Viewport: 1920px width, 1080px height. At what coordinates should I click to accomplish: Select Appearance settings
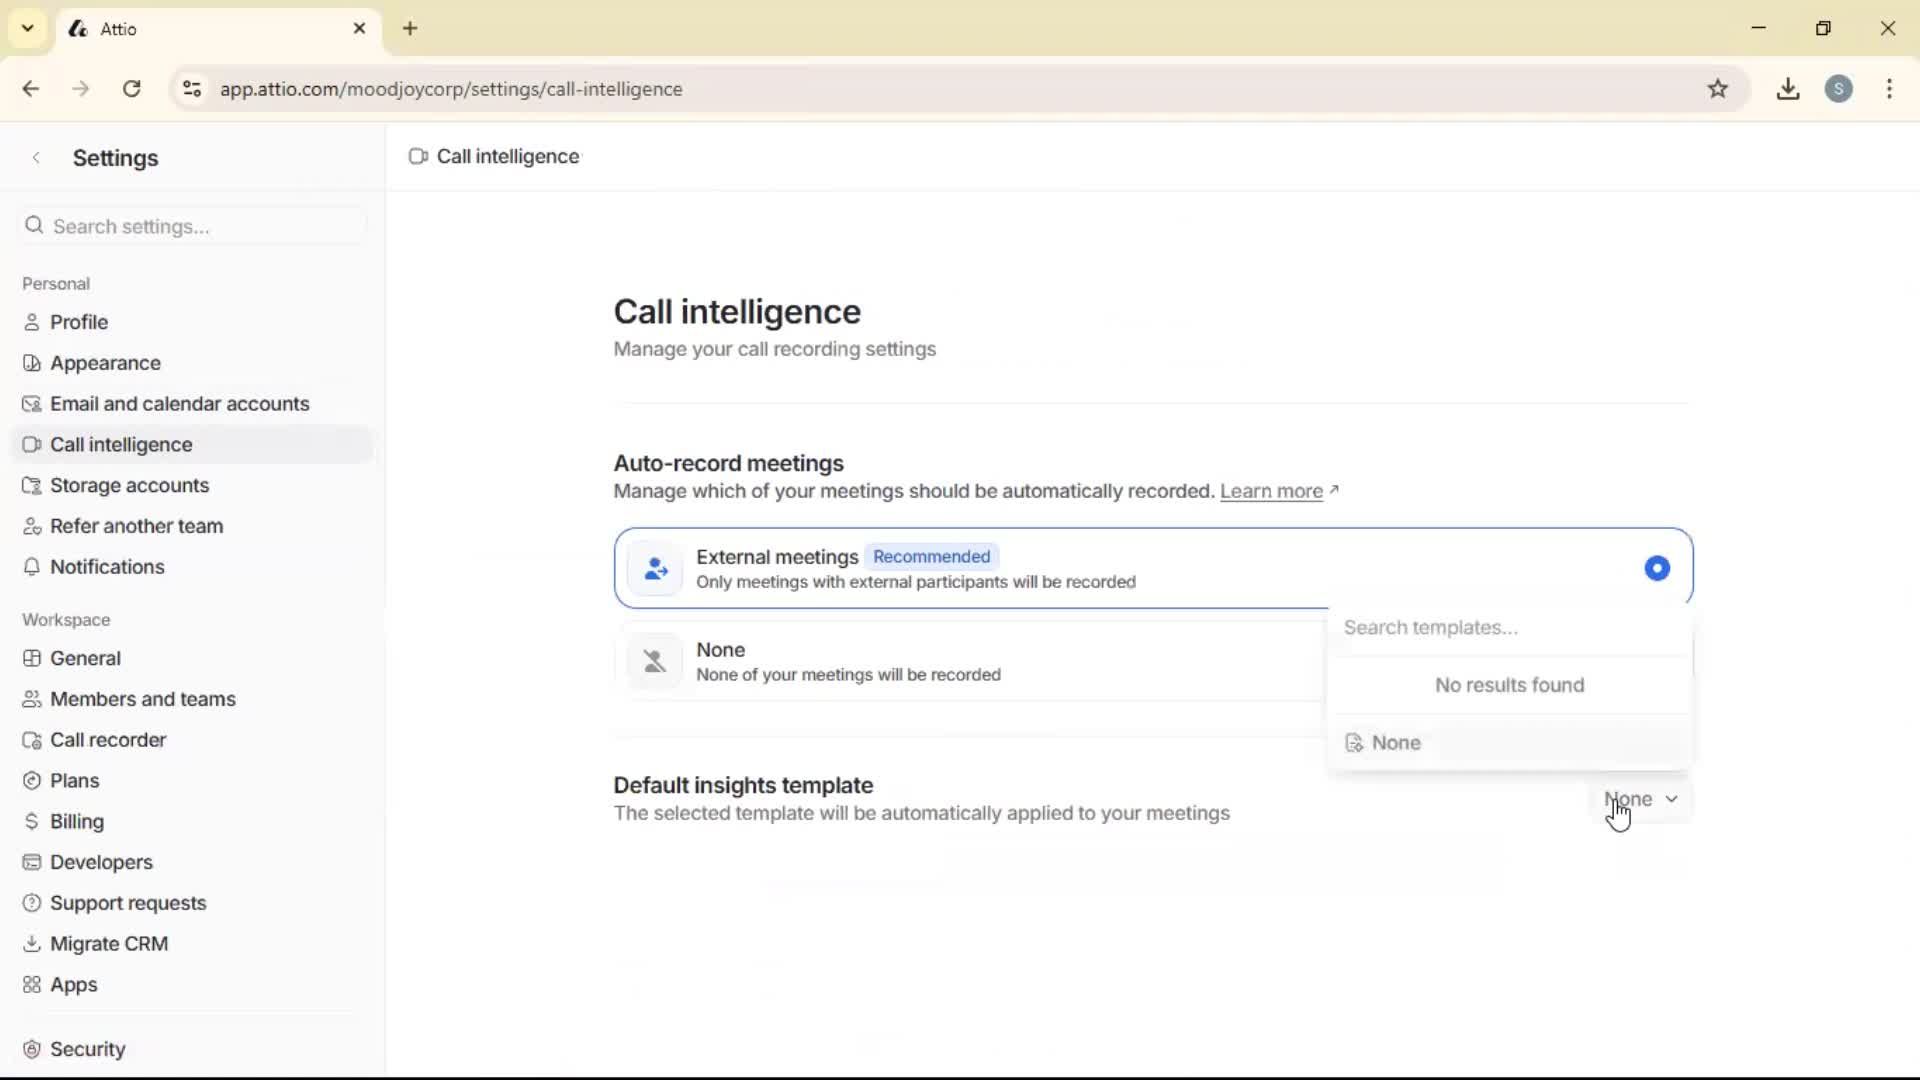[104, 362]
